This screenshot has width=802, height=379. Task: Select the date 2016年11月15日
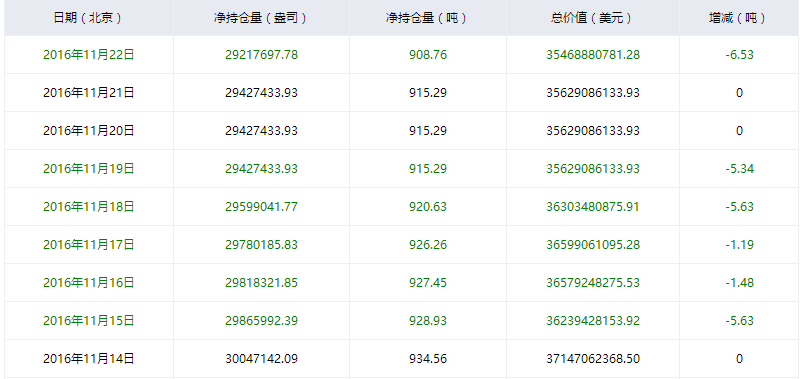pos(88,321)
